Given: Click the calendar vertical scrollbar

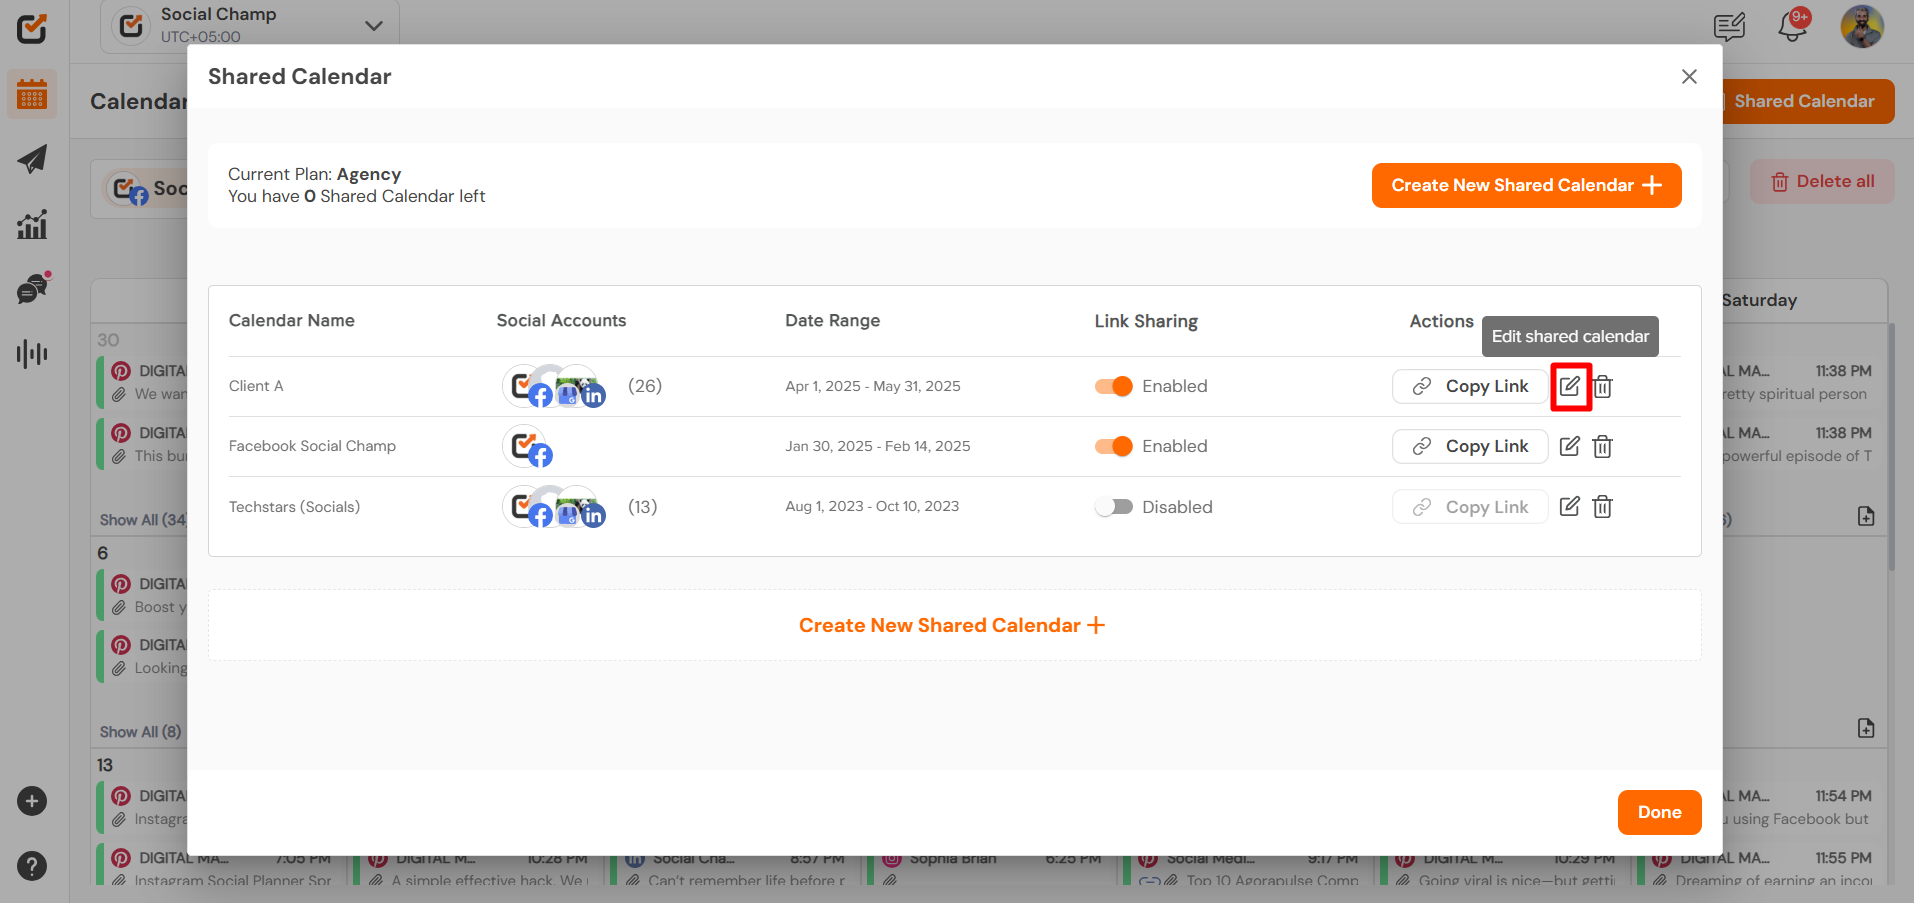Looking at the screenshot, I should click(1890, 446).
